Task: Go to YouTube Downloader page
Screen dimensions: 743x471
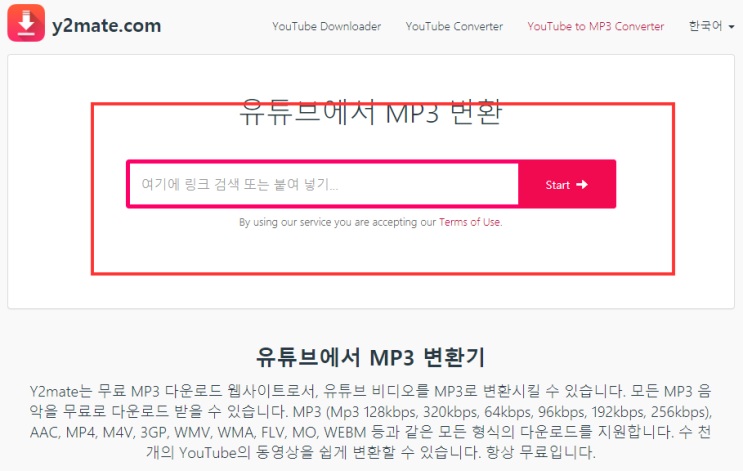Action: pos(326,27)
